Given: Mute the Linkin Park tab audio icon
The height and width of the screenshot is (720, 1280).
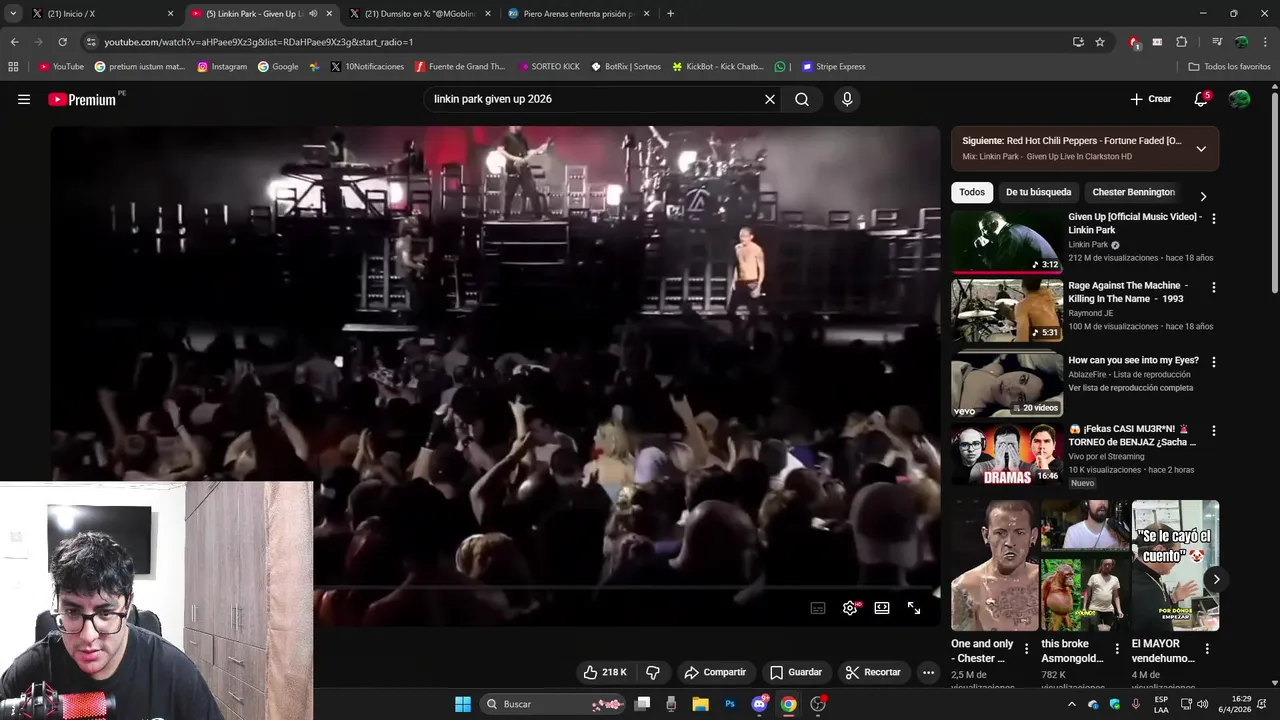Looking at the screenshot, I should pyautogui.click(x=313, y=14).
